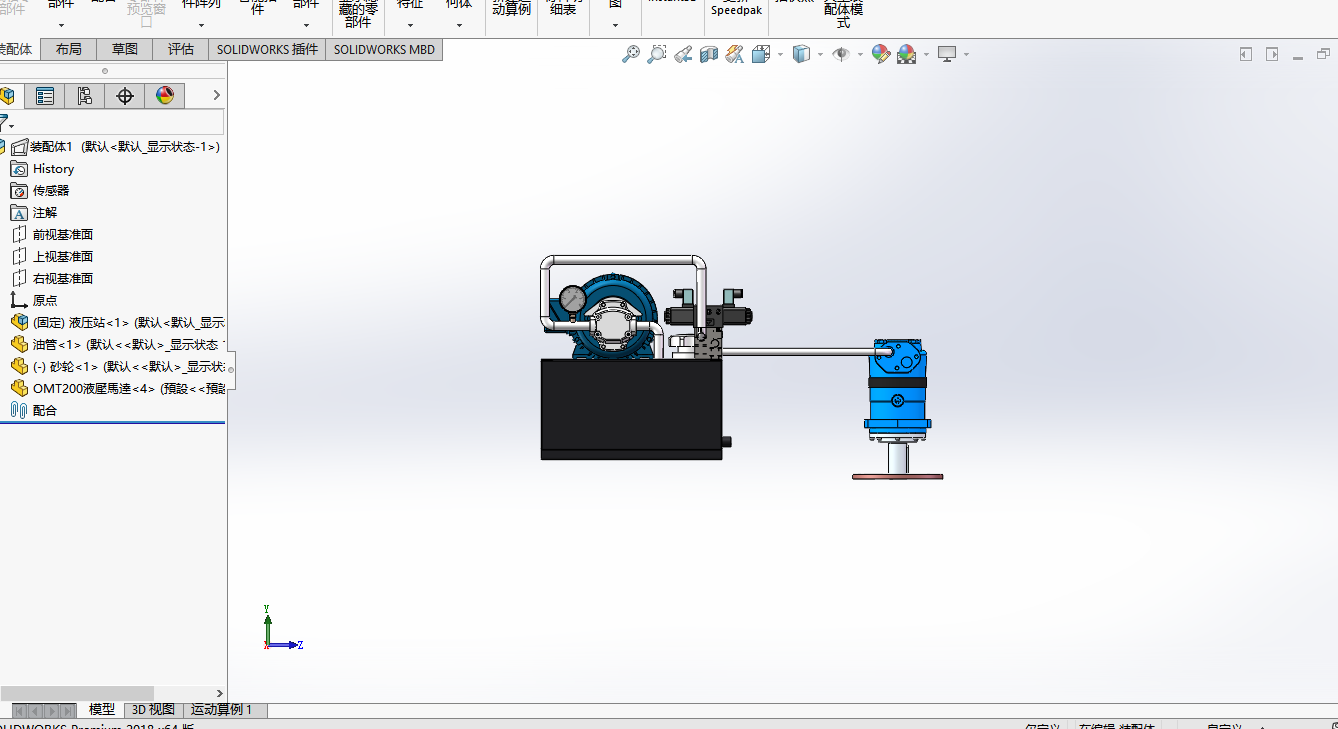Screen dimensions: 1338x729
Task: Click 预览窗口 toolbar button
Action: coord(146,12)
